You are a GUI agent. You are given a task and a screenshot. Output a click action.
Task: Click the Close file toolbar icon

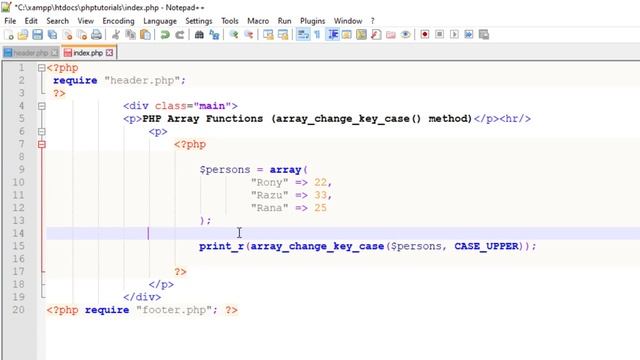pyautogui.click(x=67, y=35)
